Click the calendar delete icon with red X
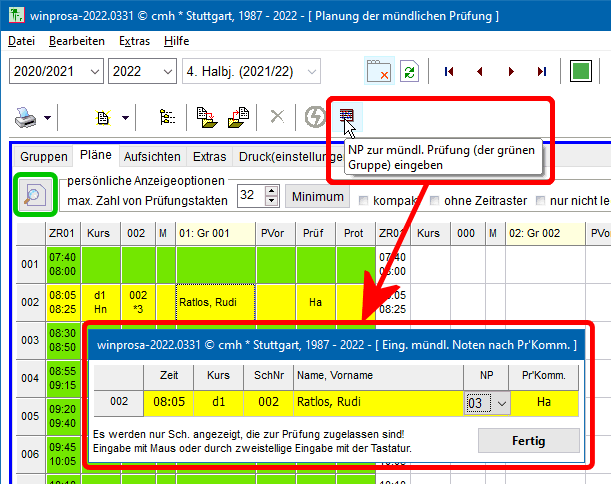The image size is (611, 484). [x=379, y=72]
